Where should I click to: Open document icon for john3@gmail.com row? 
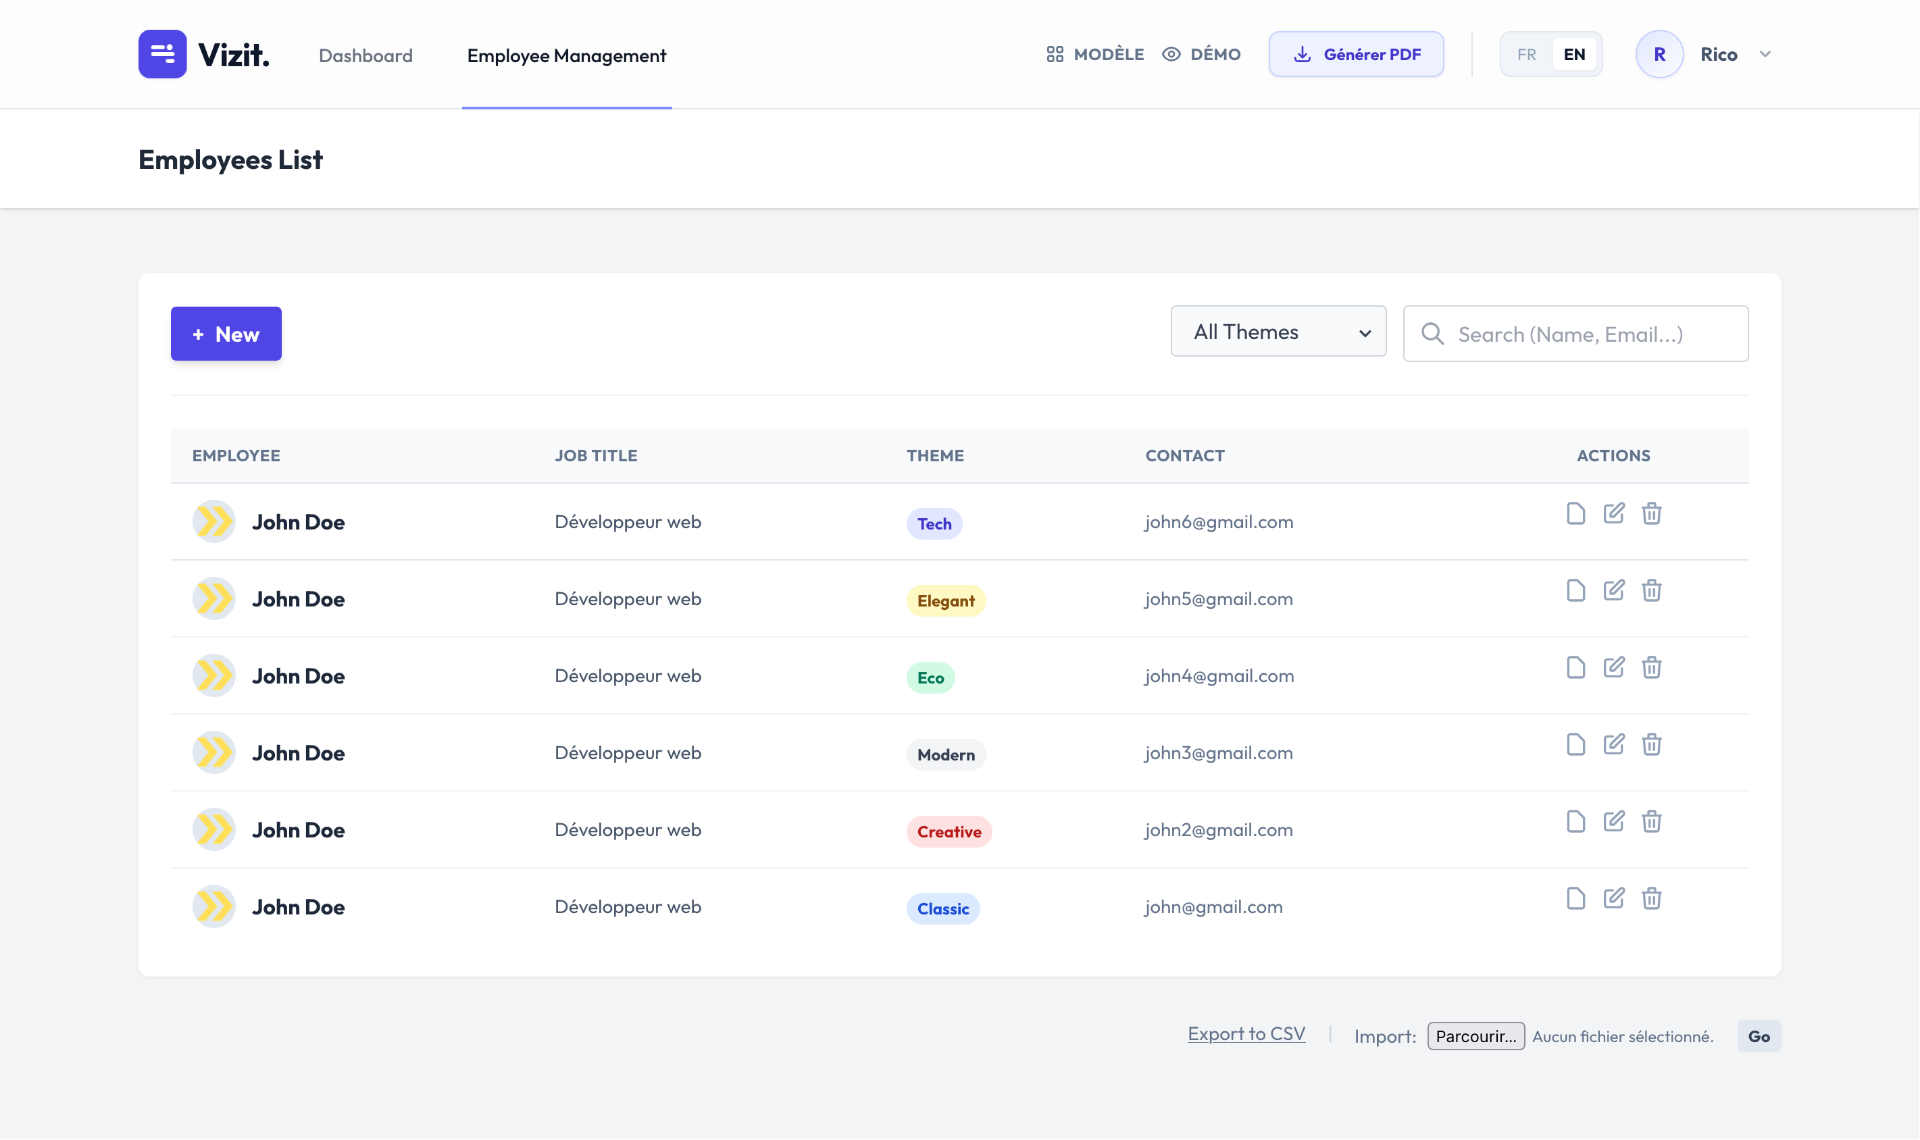1576,744
